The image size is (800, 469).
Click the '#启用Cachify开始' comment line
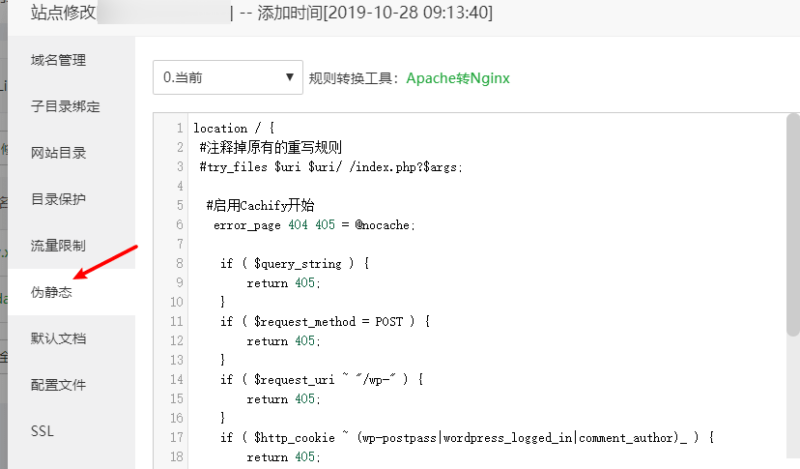[260, 206]
